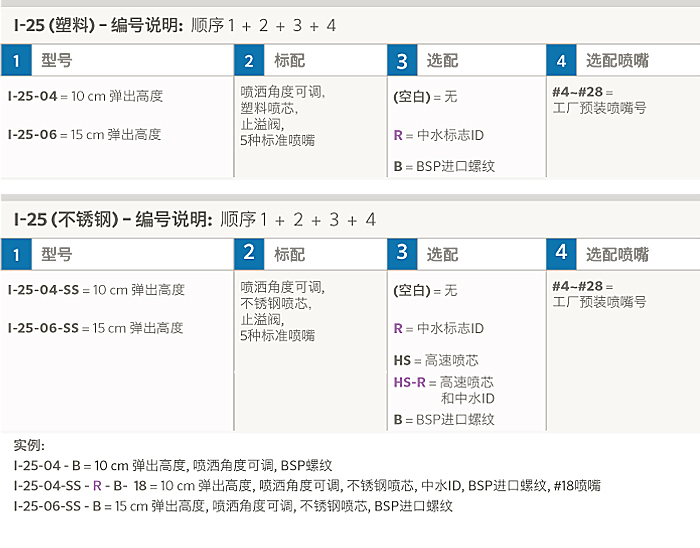
Task: Click the number 4 badge beside 选配喷嘴 in the plastic table
Action: click(x=561, y=61)
